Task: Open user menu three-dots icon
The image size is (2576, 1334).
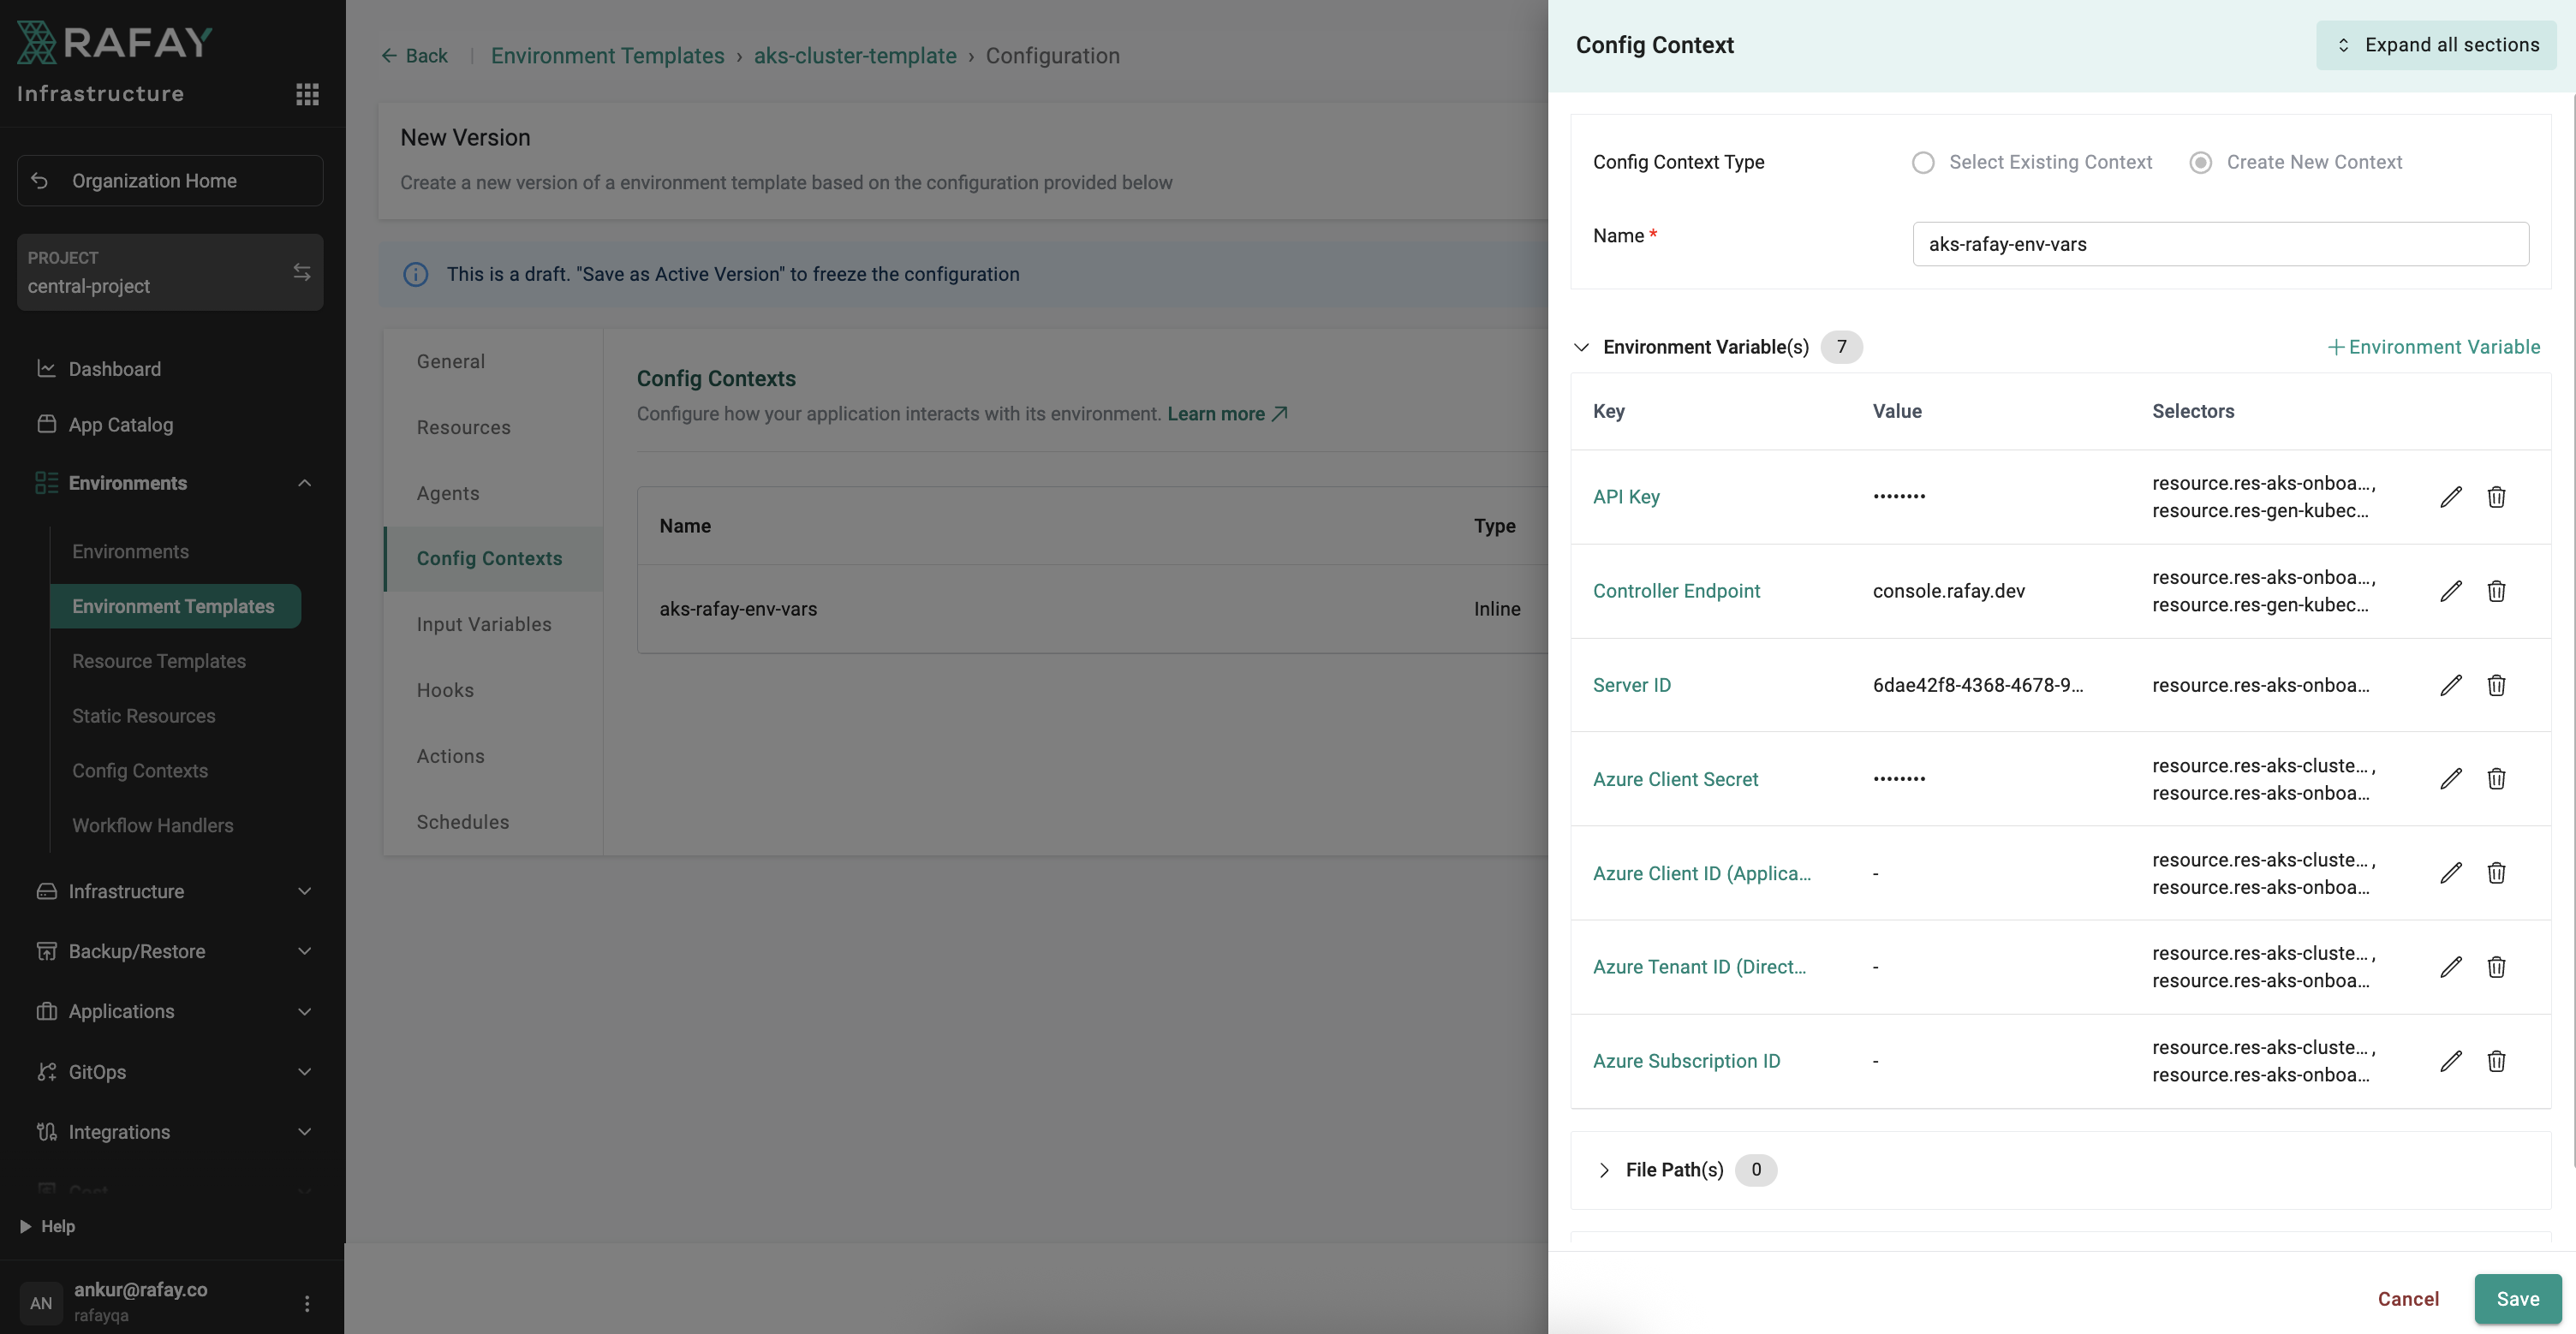Action: (x=307, y=1303)
